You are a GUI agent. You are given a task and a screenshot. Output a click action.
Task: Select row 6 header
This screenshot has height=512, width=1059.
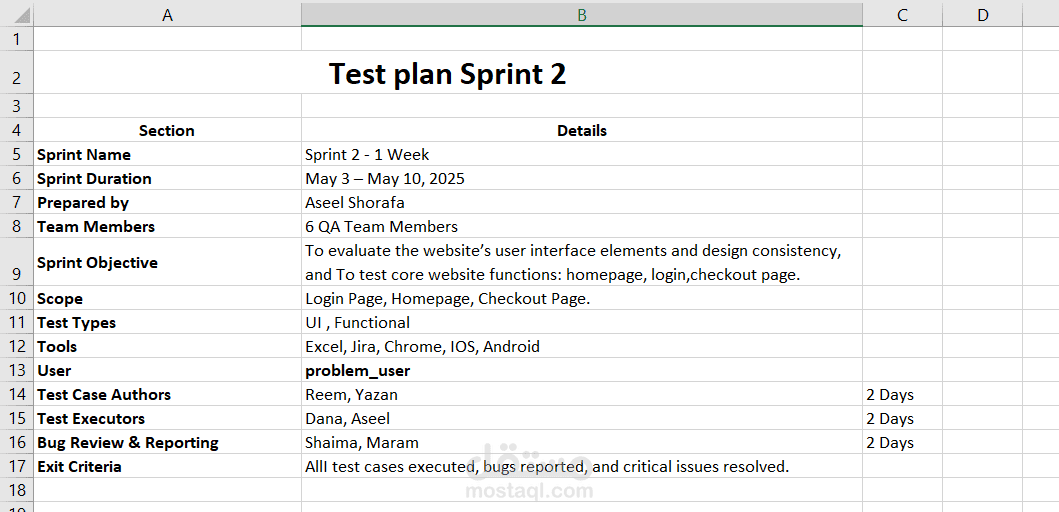(17, 178)
